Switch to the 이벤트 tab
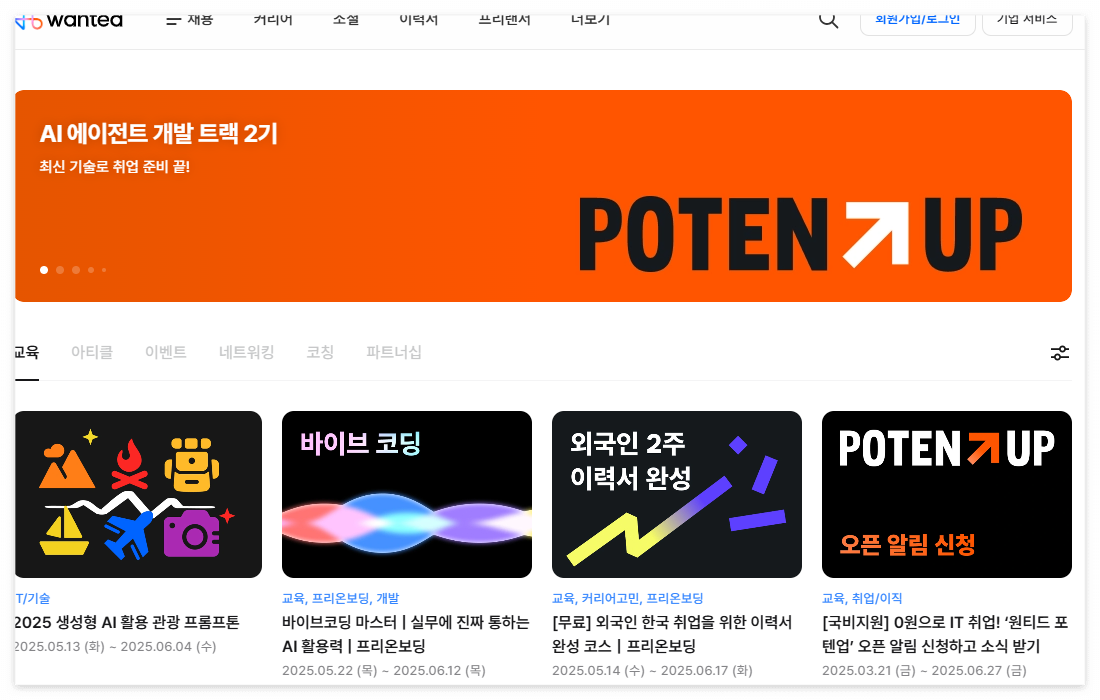 [166, 352]
